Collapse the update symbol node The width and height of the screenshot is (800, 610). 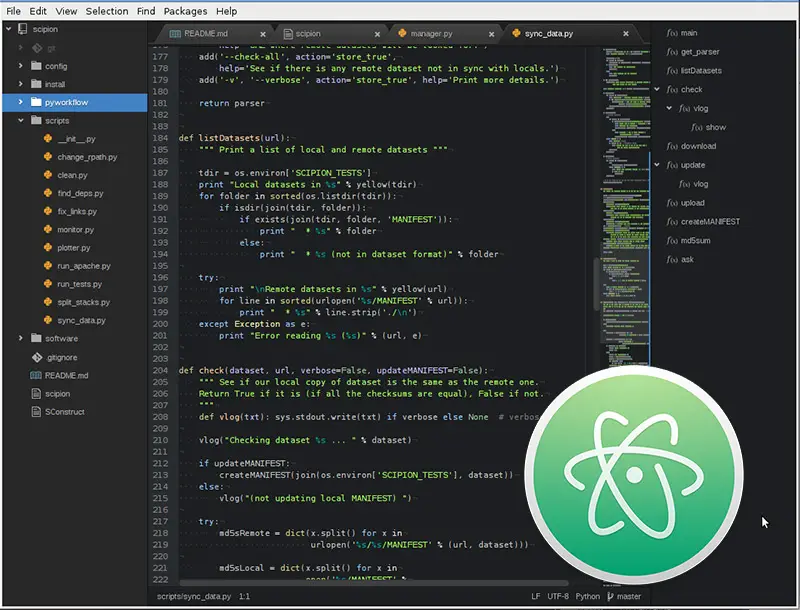click(x=657, y=165)
